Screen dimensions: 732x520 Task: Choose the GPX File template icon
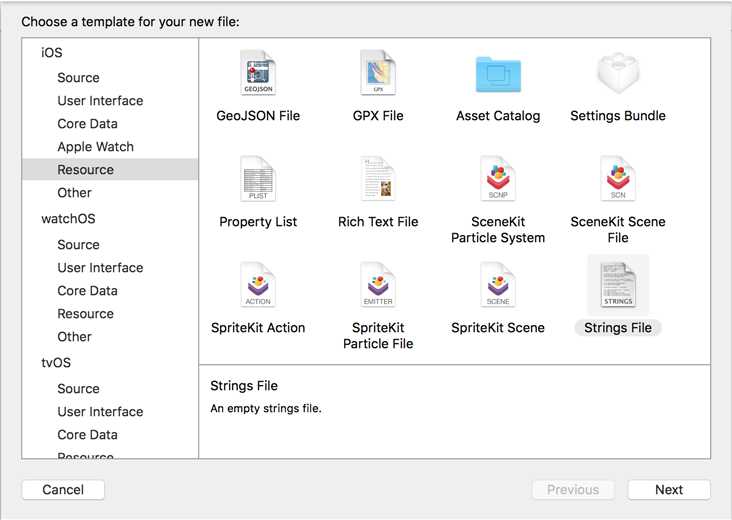point(378,73)
